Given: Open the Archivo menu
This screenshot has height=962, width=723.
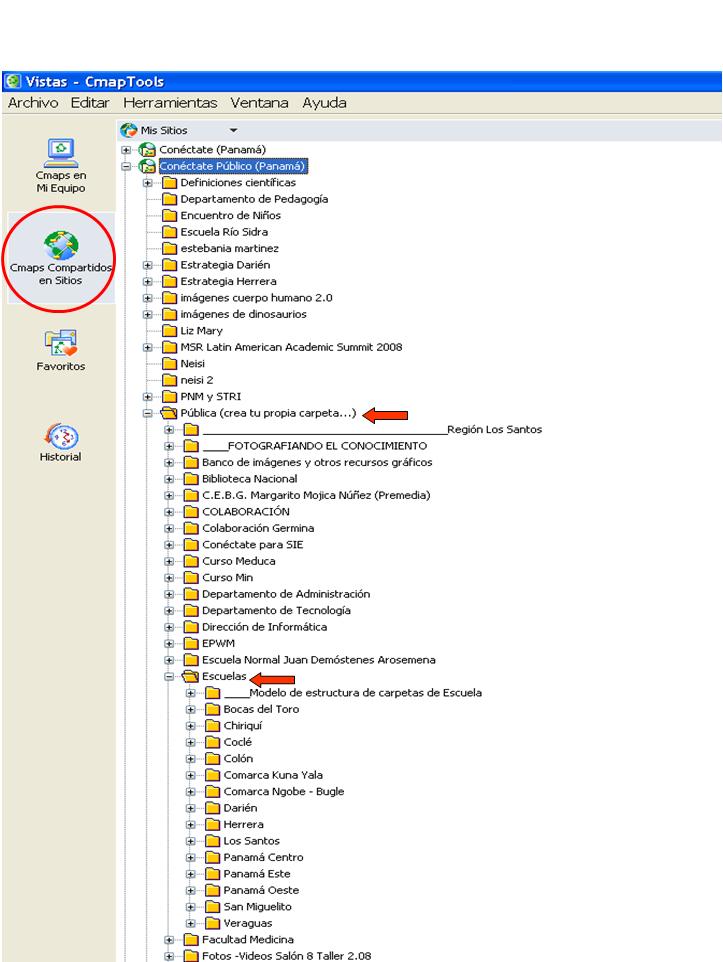Looking at the screenshot, I should coord(33,103).
